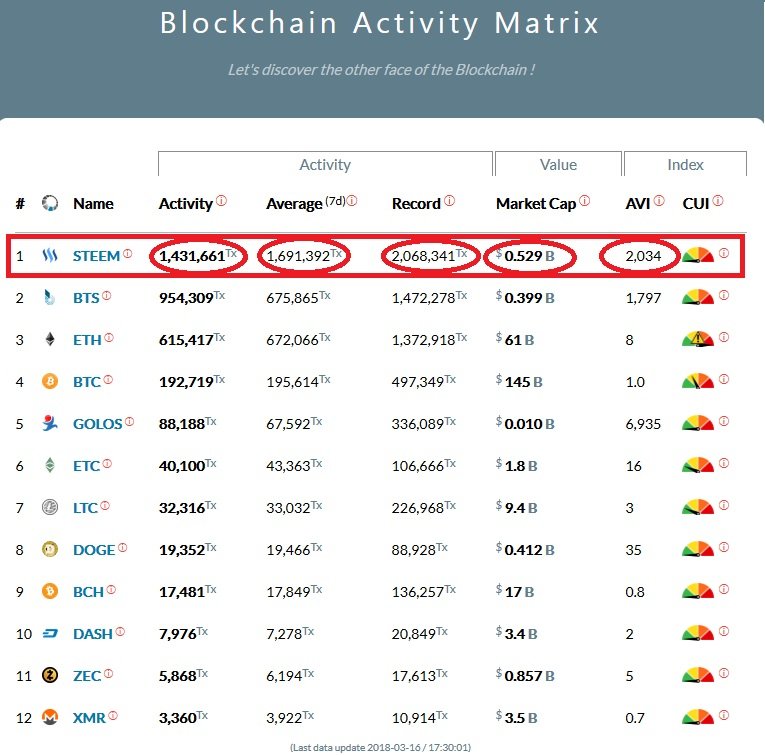
Task: Click the Bitcoin BTC orange logo
Action: [50, 381]
